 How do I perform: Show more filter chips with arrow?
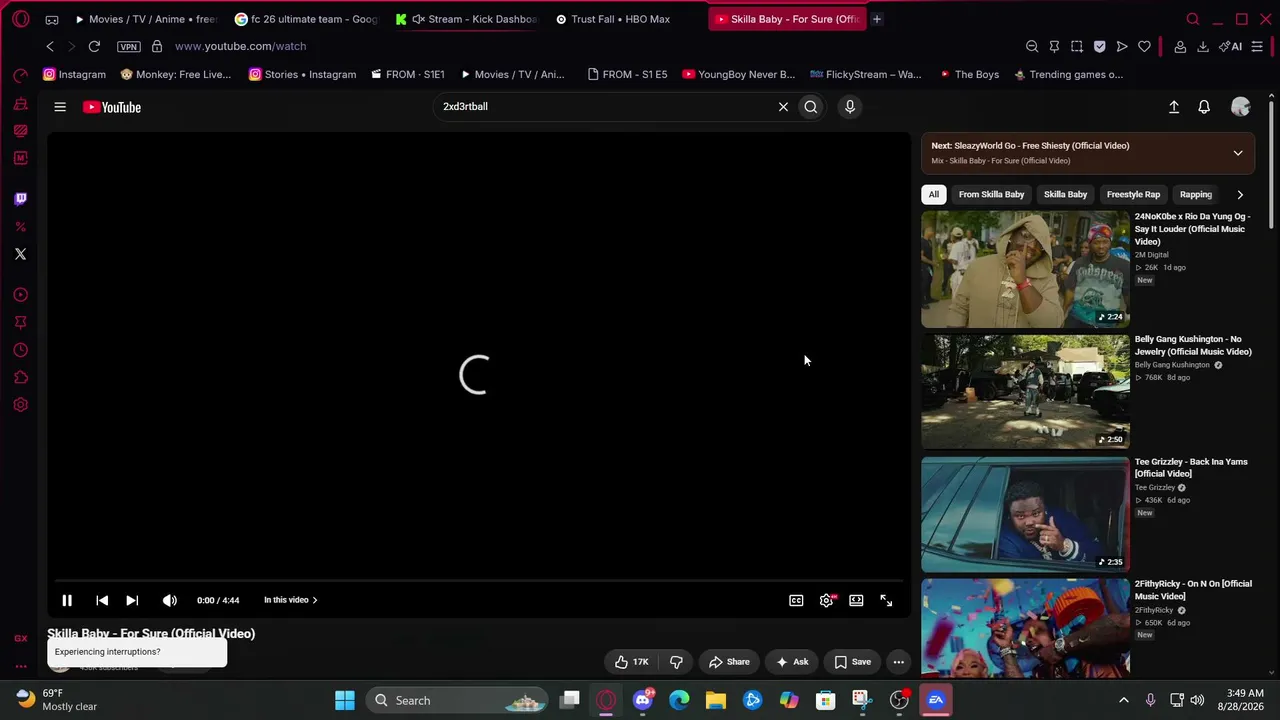click(x=1240, y=195)
